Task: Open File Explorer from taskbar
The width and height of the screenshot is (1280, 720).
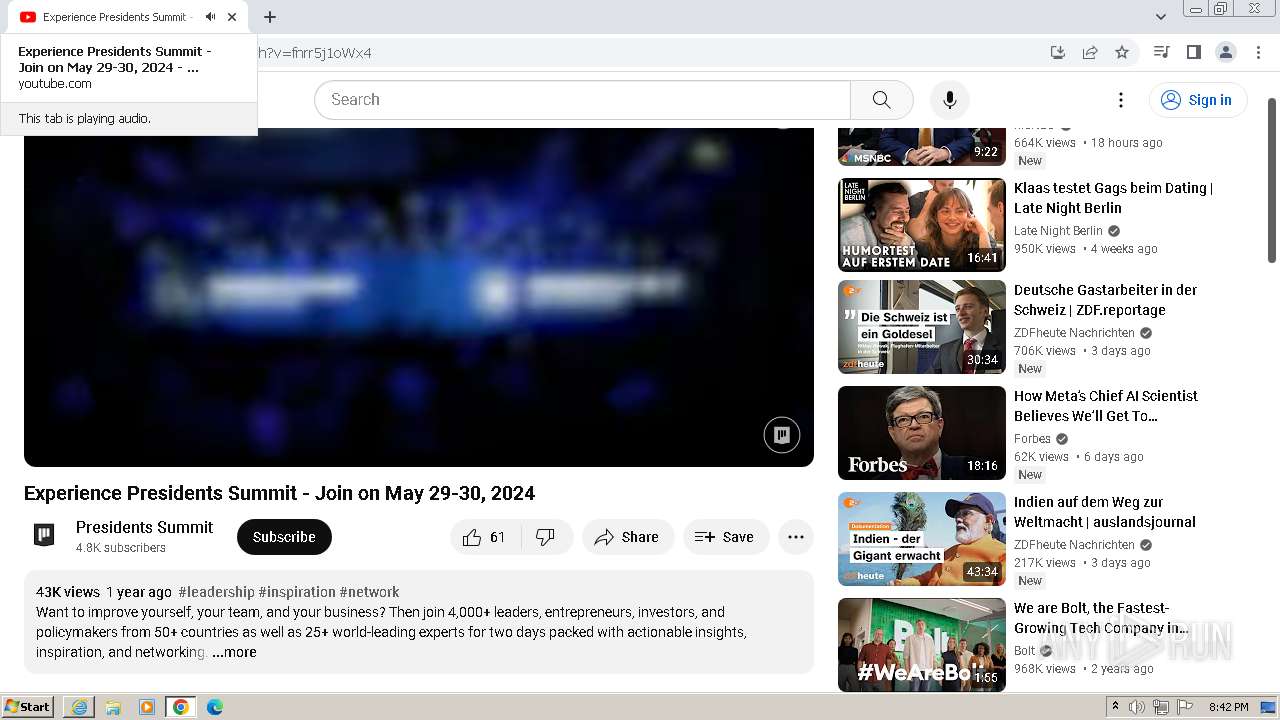Action: [113, 707]
